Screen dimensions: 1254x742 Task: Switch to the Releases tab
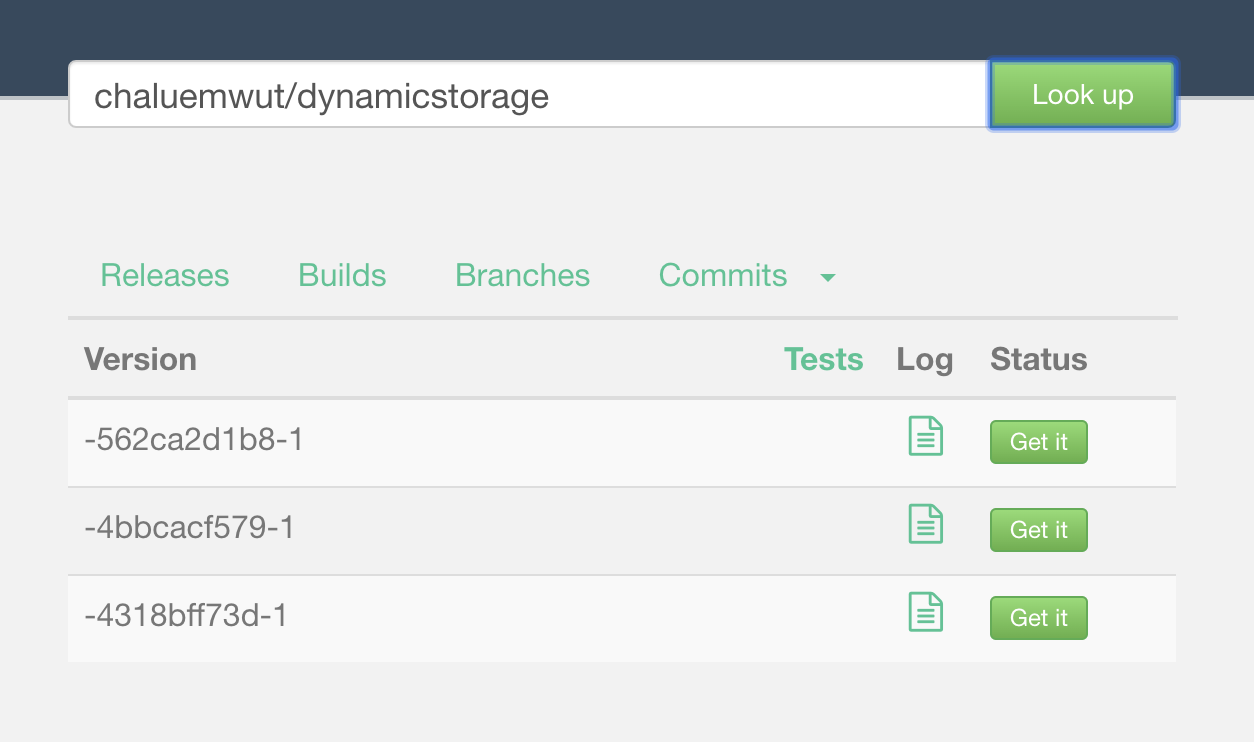pyautogui.click(x=165, y=276)
